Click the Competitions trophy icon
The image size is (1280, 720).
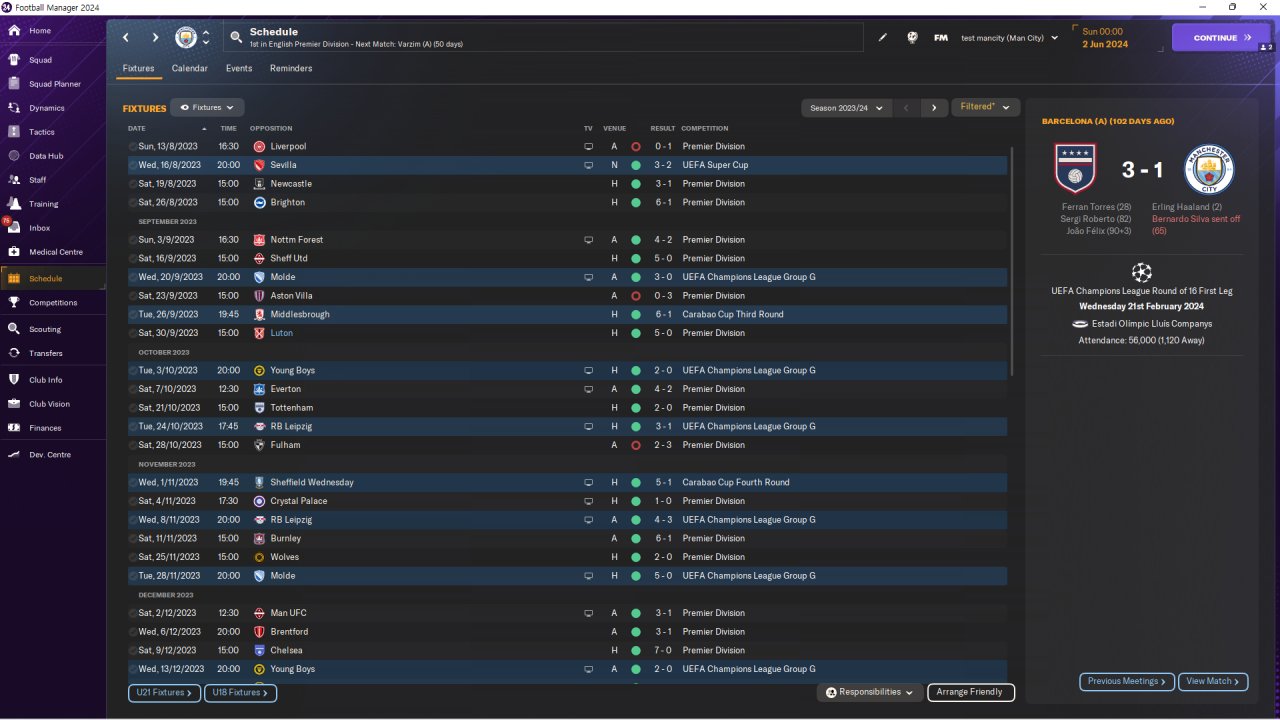point(14,302)
